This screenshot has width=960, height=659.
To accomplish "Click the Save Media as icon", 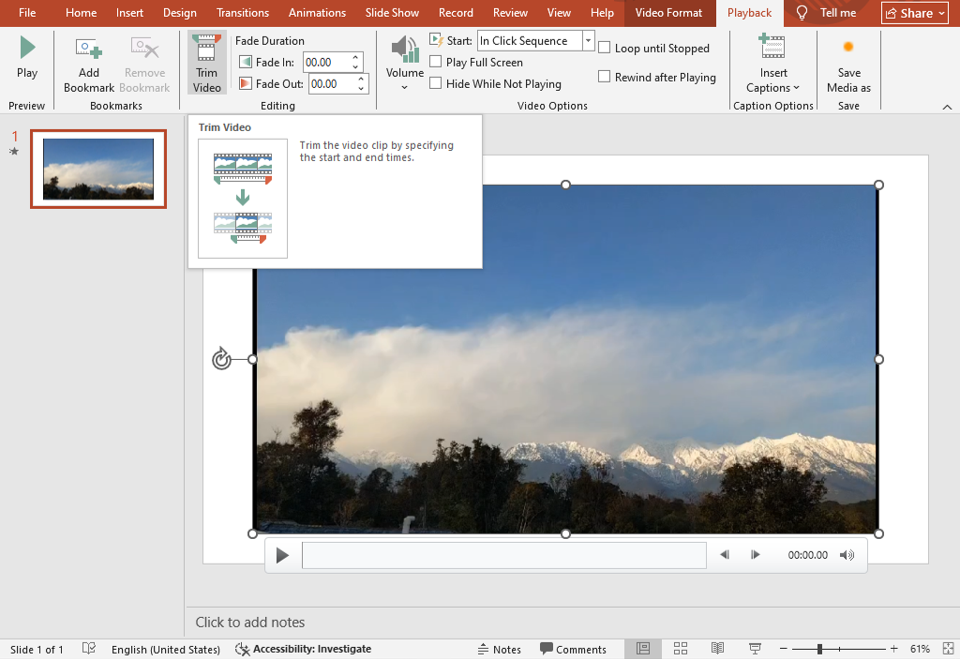I will (x=848, y=48).
